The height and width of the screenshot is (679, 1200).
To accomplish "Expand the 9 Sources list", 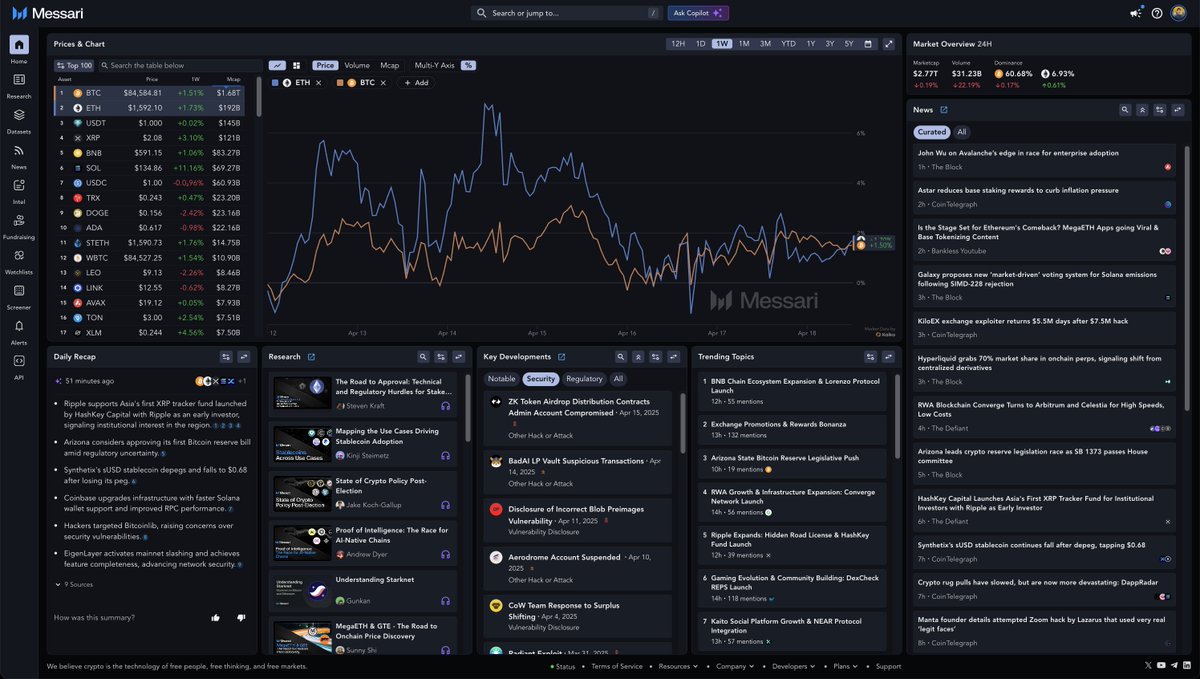I will point(74,584).
